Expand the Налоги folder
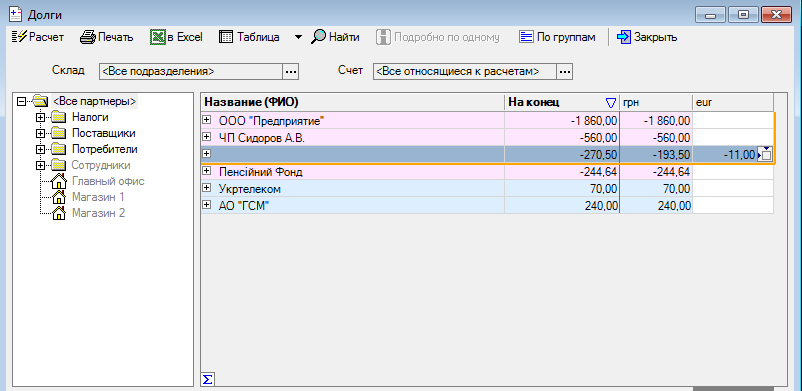The height and width of the screenshot is (391, 802). click(41, 118)
